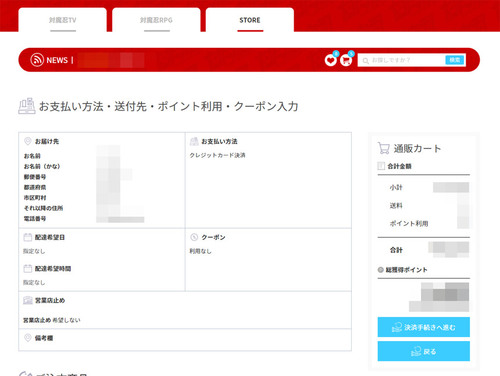The width and height of the screenshot is (500, 376).
Task: Click the 市区町村 label
Action: (x=35, y=198)
